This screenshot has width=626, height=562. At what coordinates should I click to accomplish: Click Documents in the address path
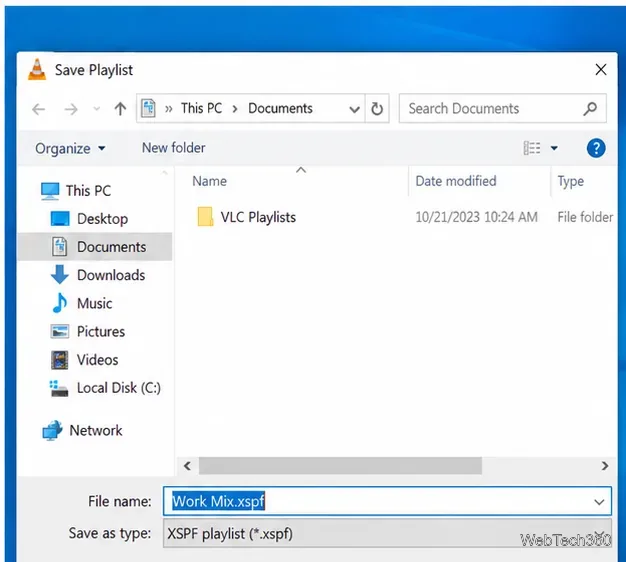coord(280,108)
